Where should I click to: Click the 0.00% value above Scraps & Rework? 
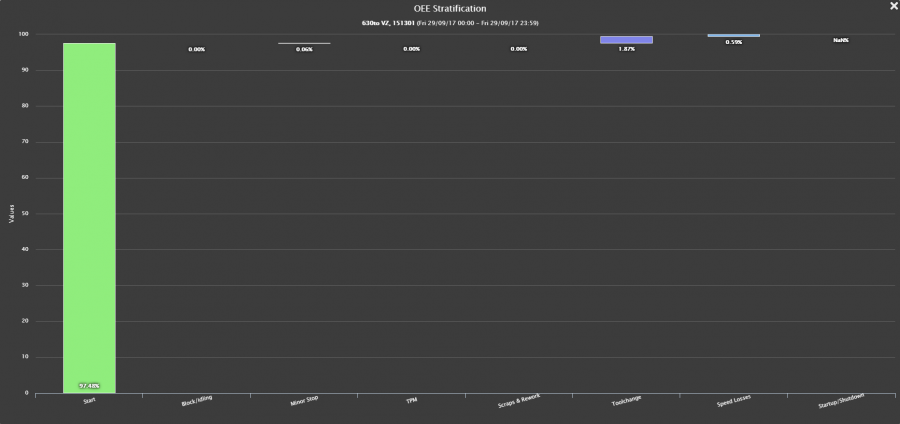point(519,49)
